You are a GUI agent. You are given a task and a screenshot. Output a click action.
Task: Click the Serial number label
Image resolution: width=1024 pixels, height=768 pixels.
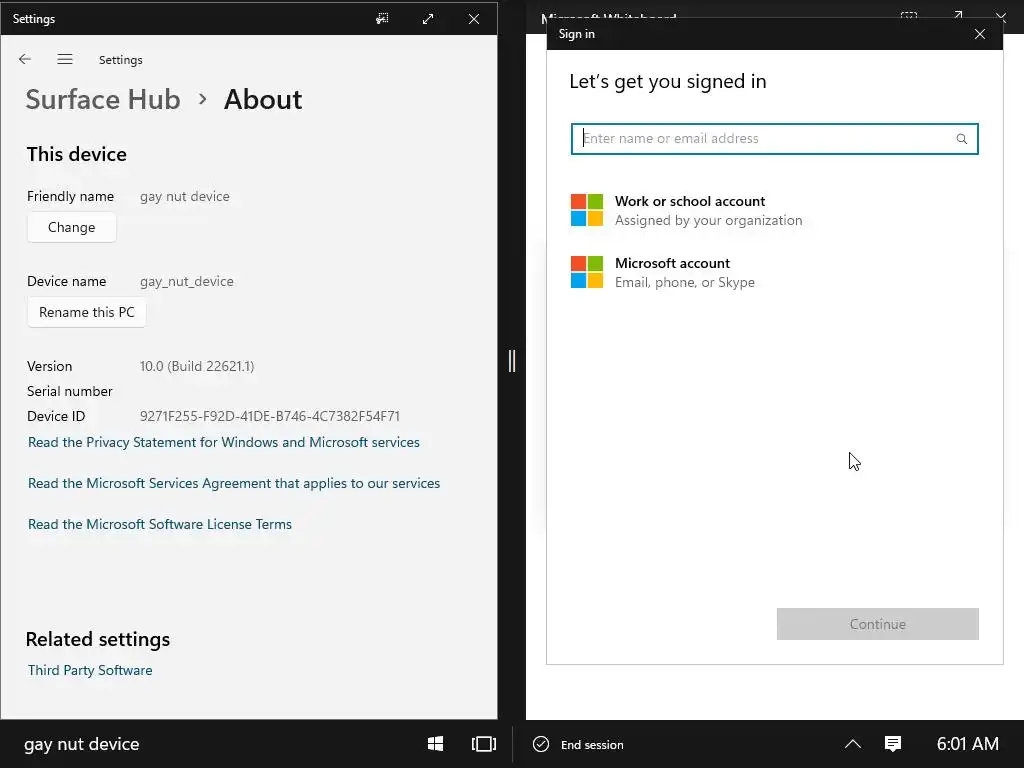tap(70, 391)
